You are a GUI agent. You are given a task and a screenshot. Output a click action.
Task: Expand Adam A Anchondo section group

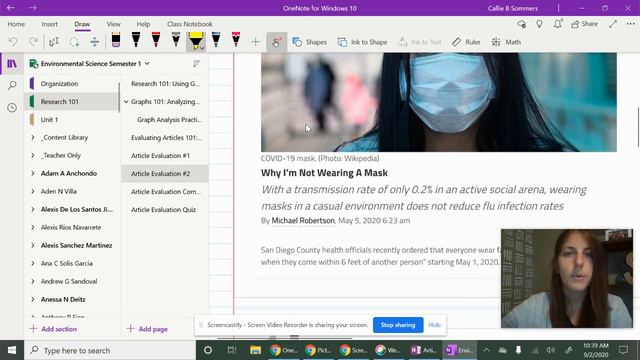[33, 173]
